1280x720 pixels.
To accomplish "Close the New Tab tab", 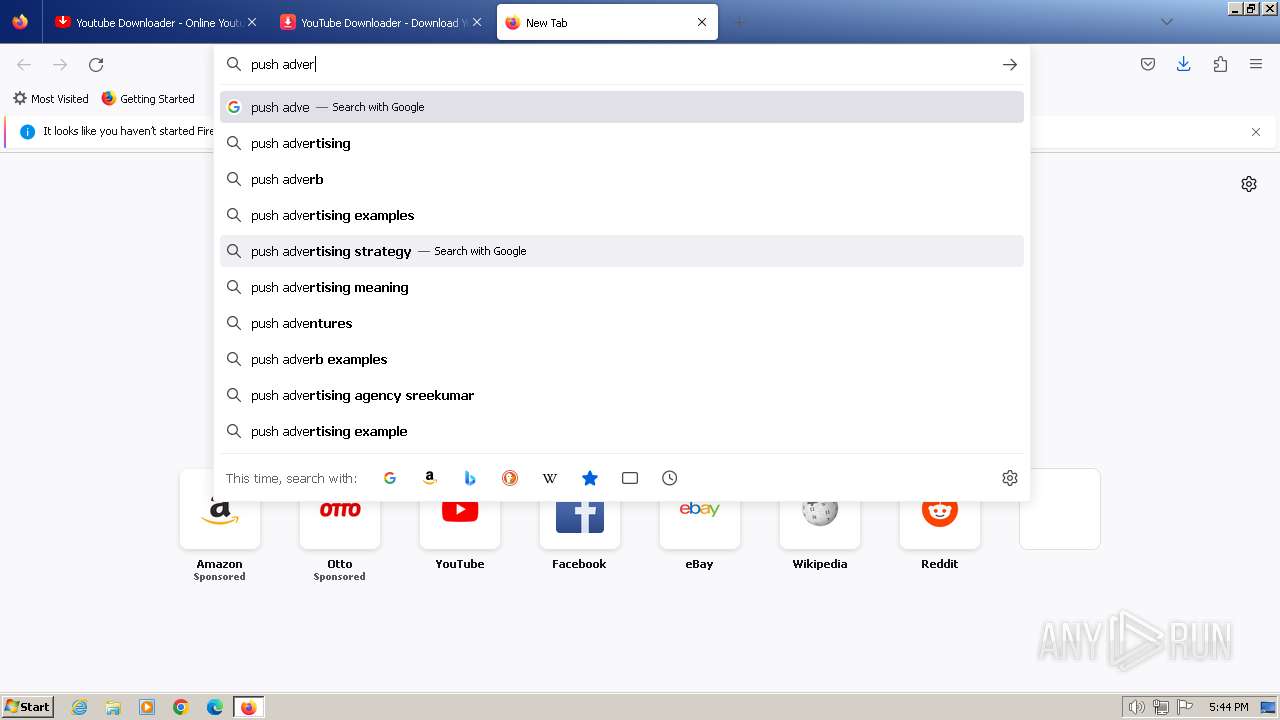I will pos(702,22).
